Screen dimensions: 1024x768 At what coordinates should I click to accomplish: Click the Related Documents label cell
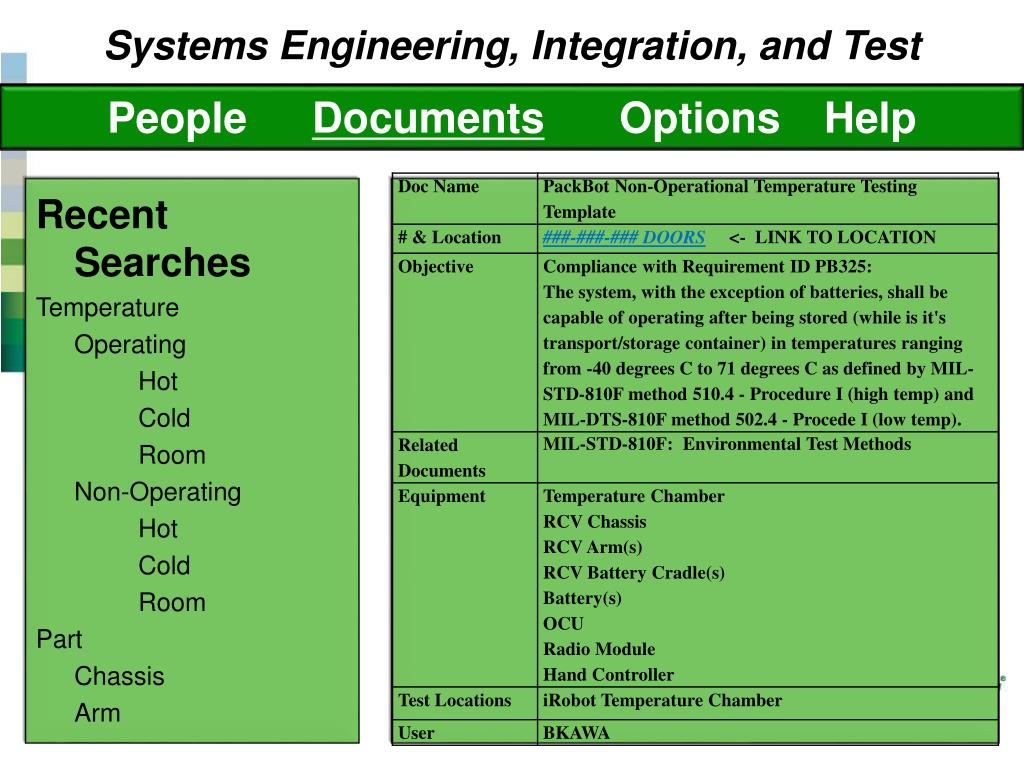pos(464,457)
